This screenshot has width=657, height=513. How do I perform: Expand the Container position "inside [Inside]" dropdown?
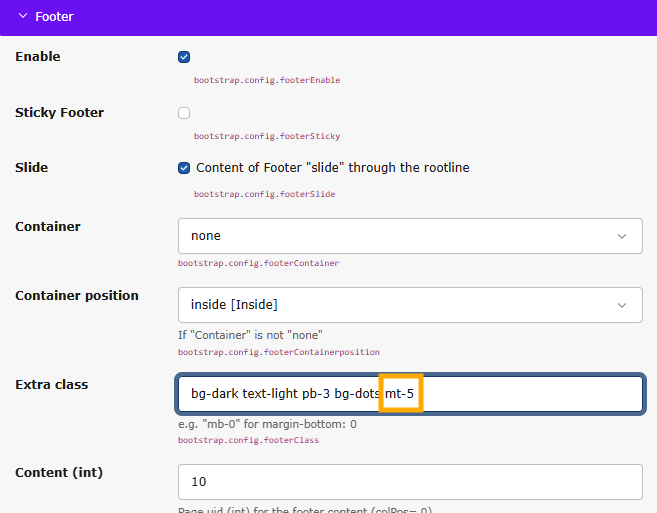(x=409, y=304)
